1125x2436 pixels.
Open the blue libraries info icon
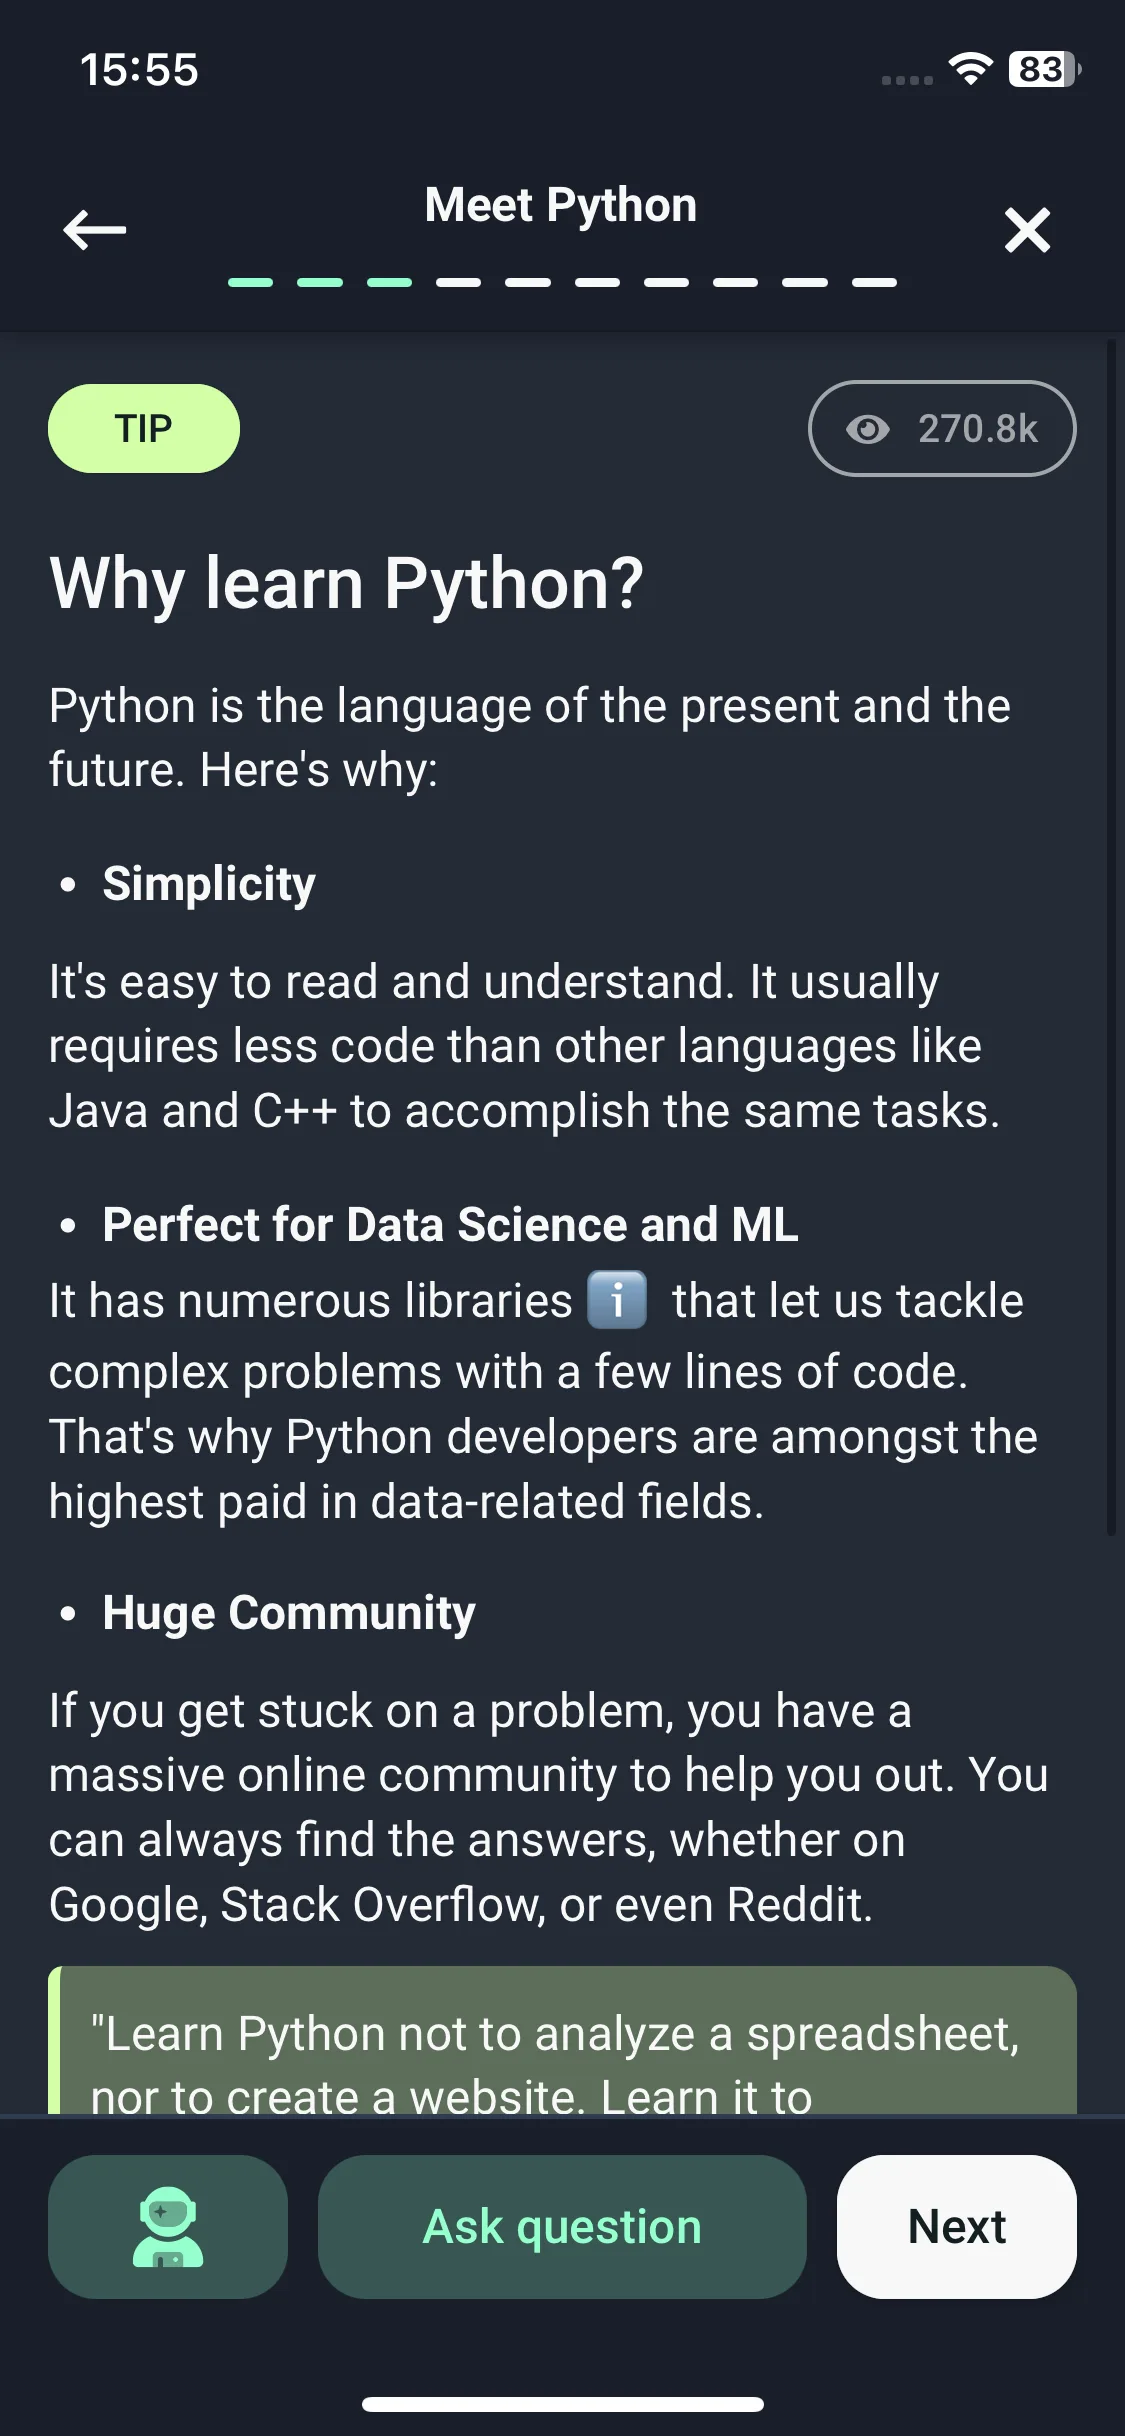coord(617,1300)
